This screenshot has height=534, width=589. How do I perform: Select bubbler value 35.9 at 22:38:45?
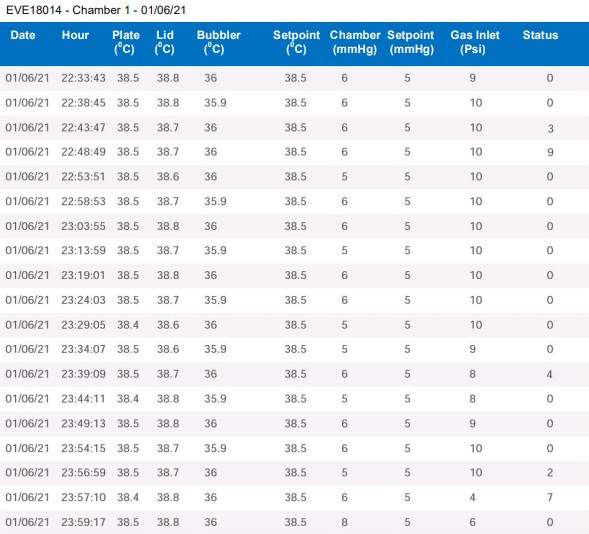tap(215, 103)
